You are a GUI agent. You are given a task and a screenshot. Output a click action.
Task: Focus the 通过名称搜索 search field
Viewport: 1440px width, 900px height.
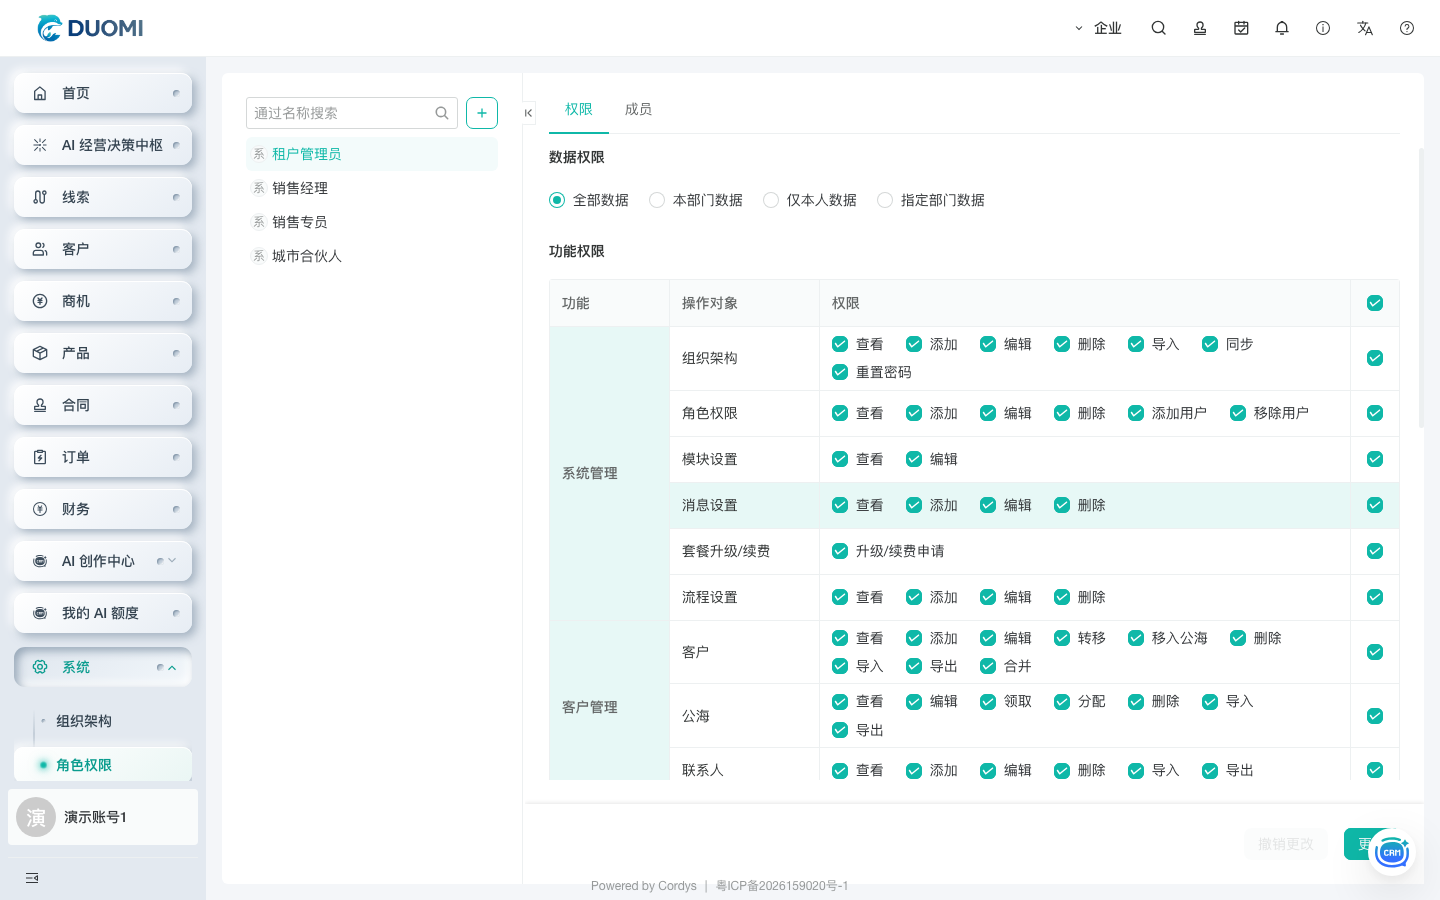352,113
